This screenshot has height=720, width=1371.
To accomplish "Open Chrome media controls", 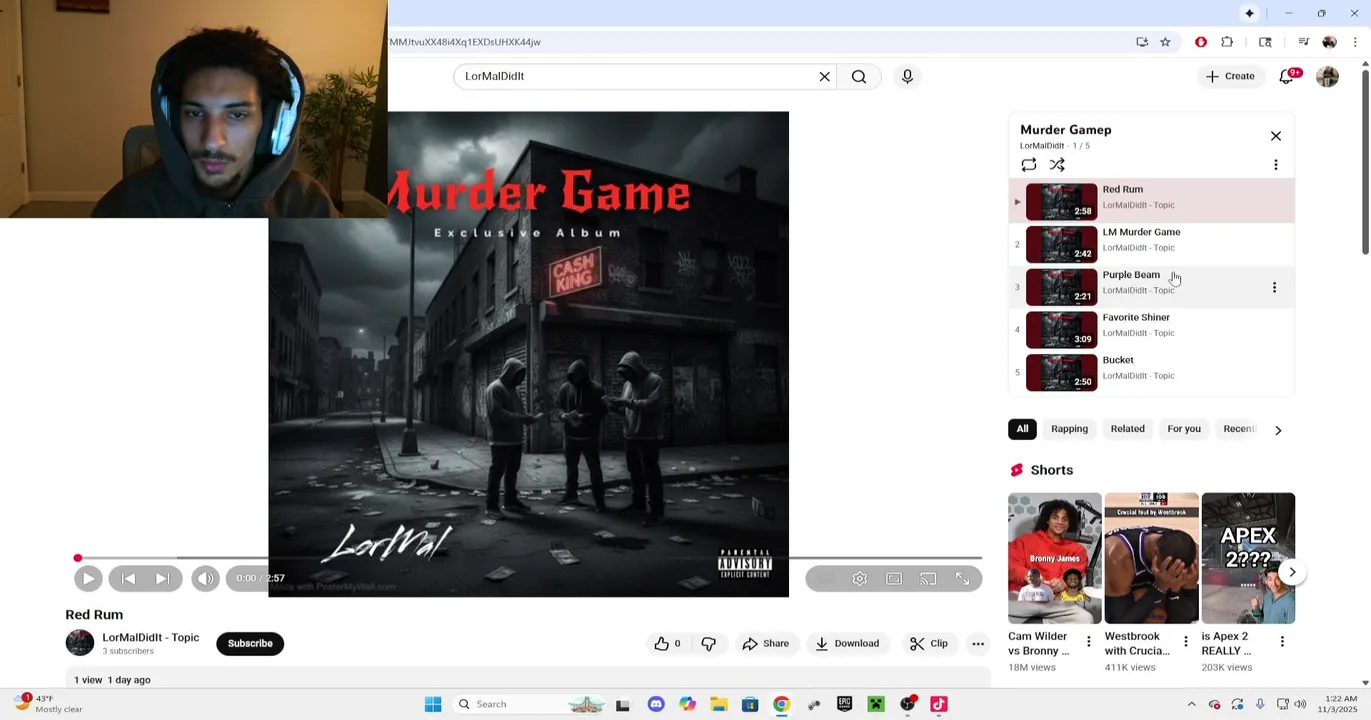I will (x=1303, y=42).
